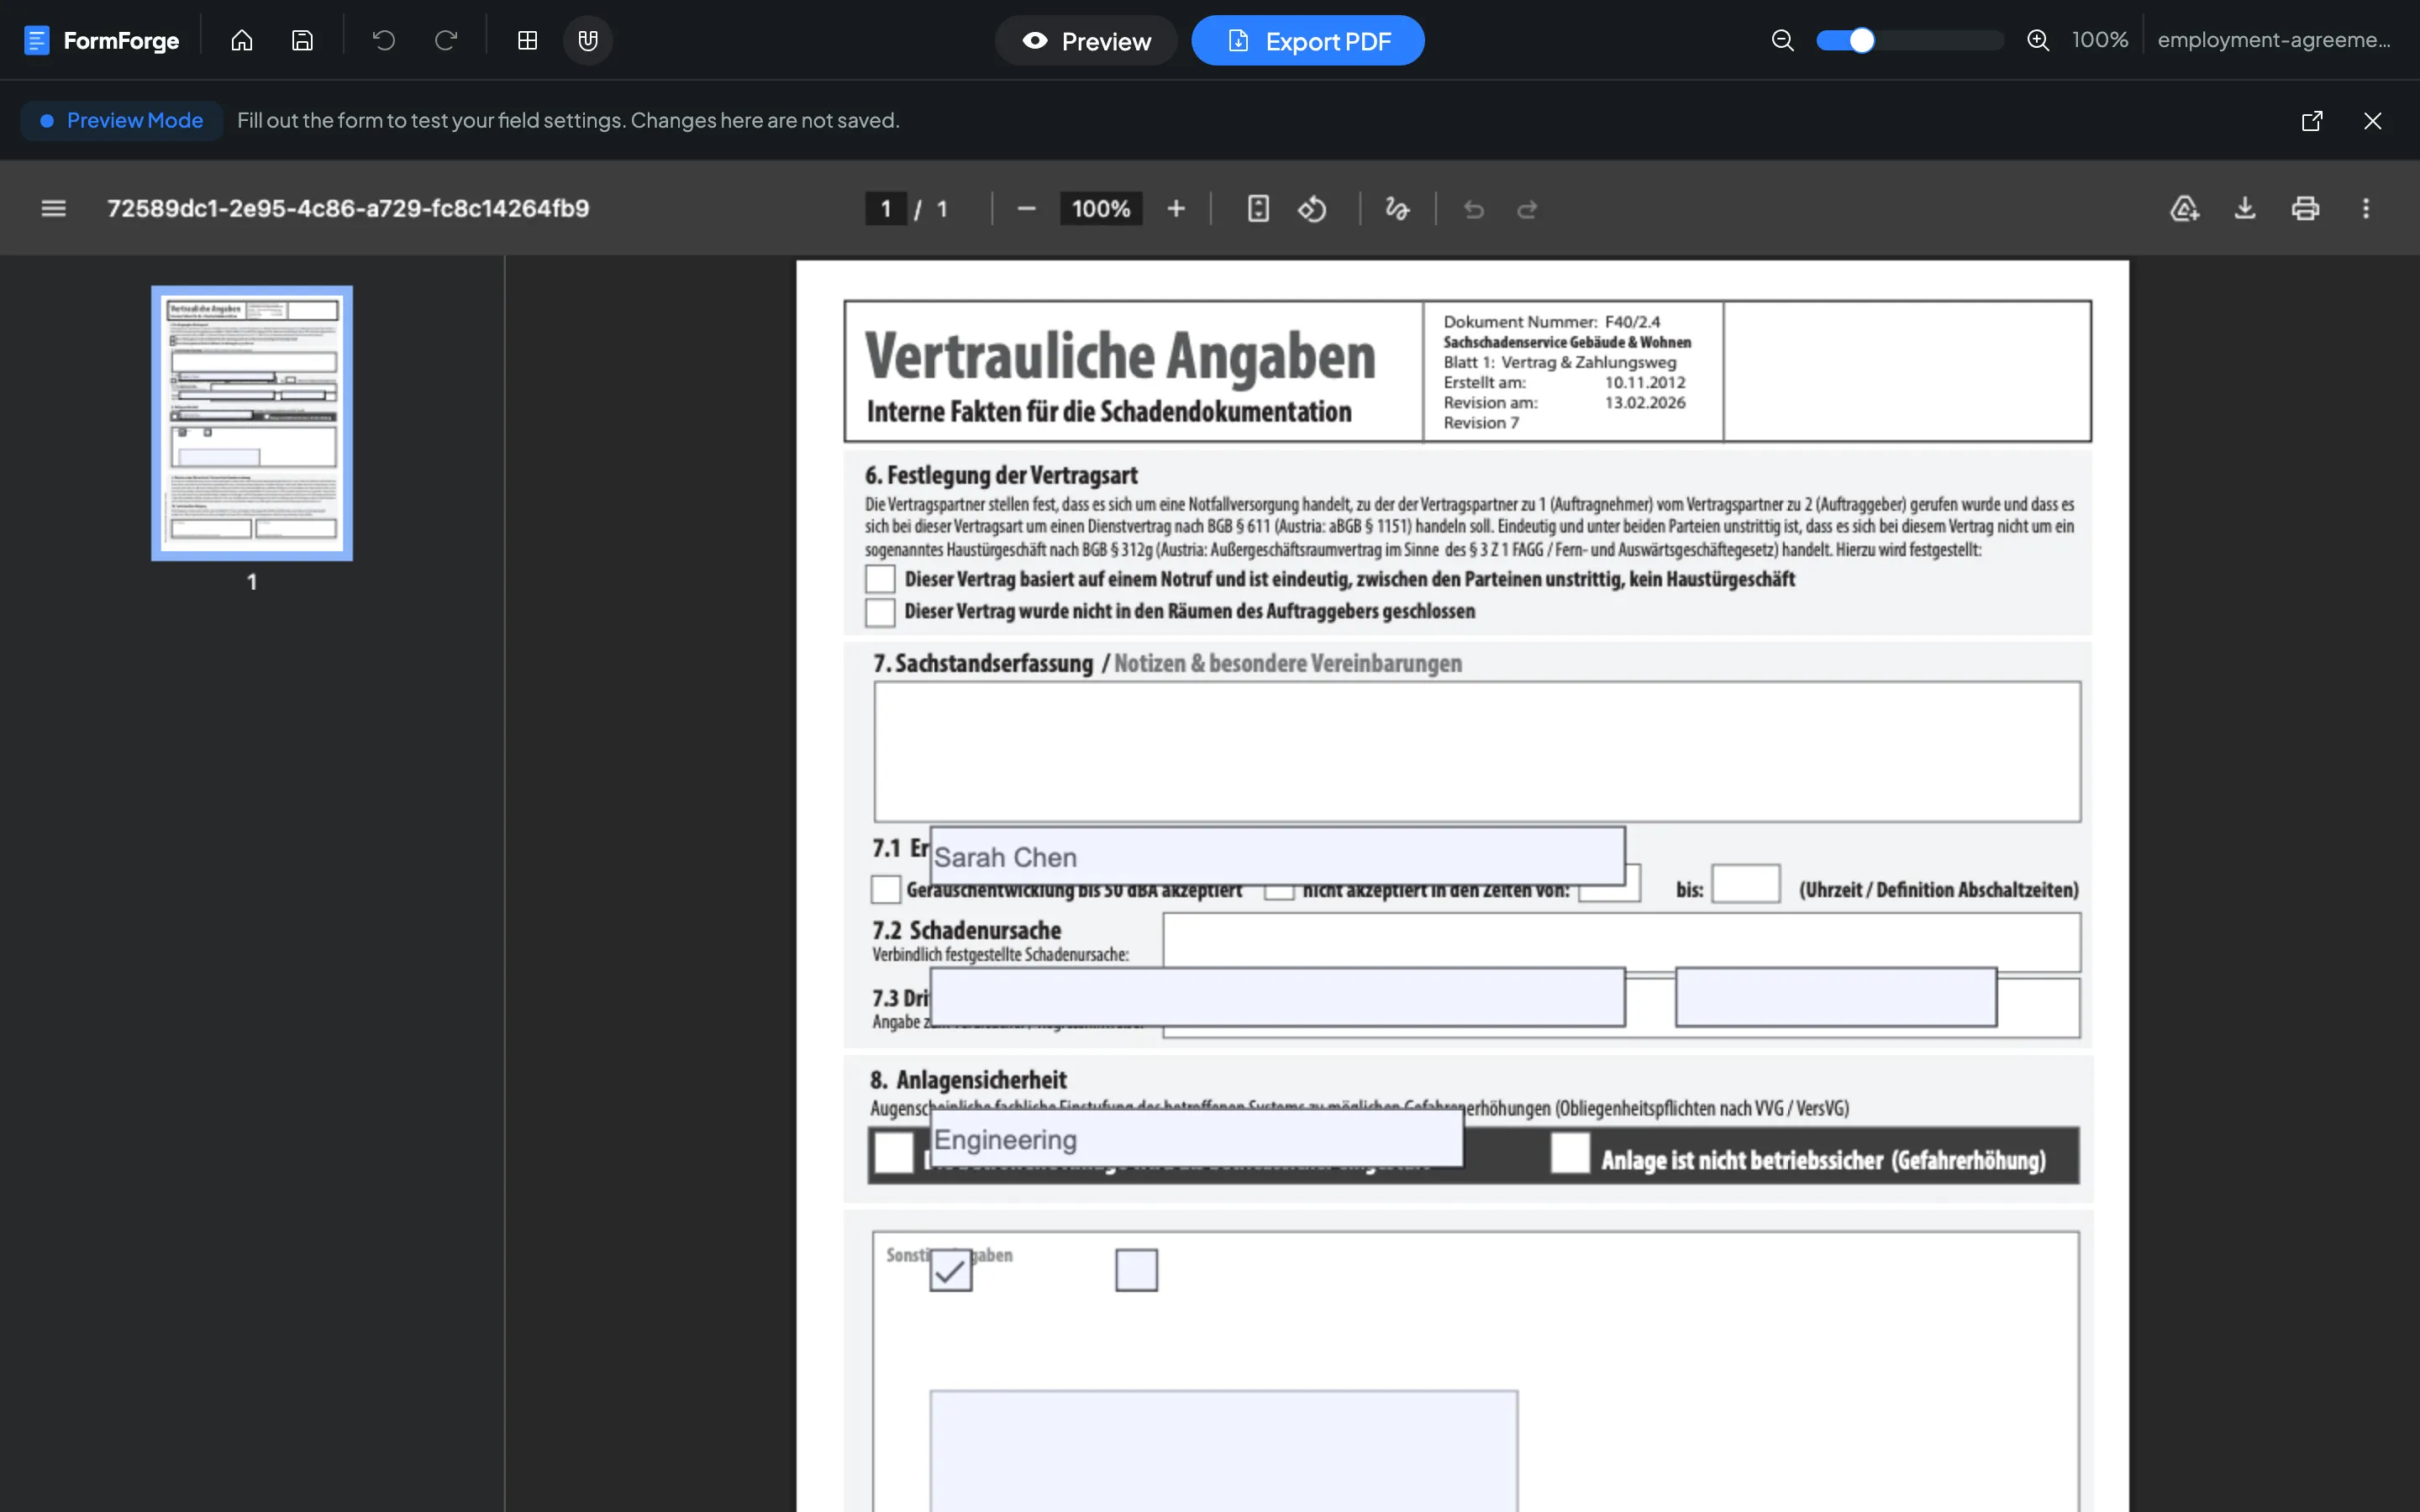The image size is (2420, 1512).
Task: Undo last change in FormForge toolbar
Action: click(384, 40)
